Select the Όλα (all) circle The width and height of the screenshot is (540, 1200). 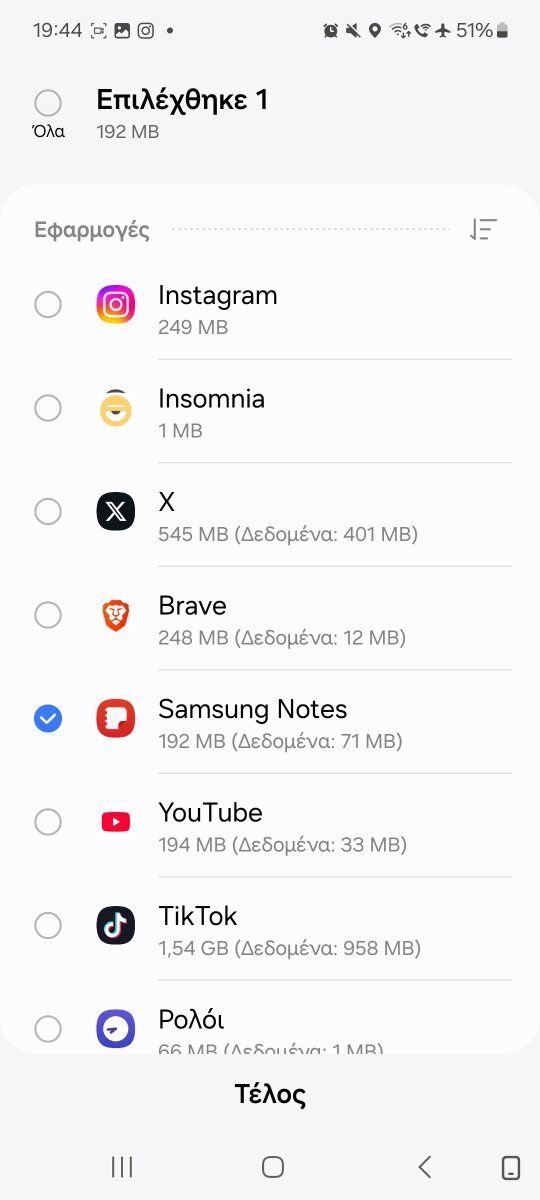pyautogui.click(x=48, y=103)
